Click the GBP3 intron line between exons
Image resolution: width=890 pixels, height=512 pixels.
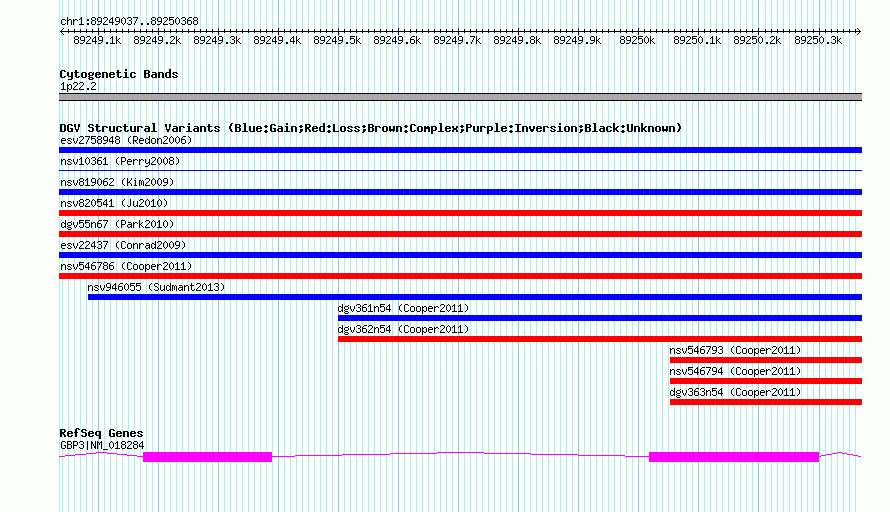click(x=460, y=453)
